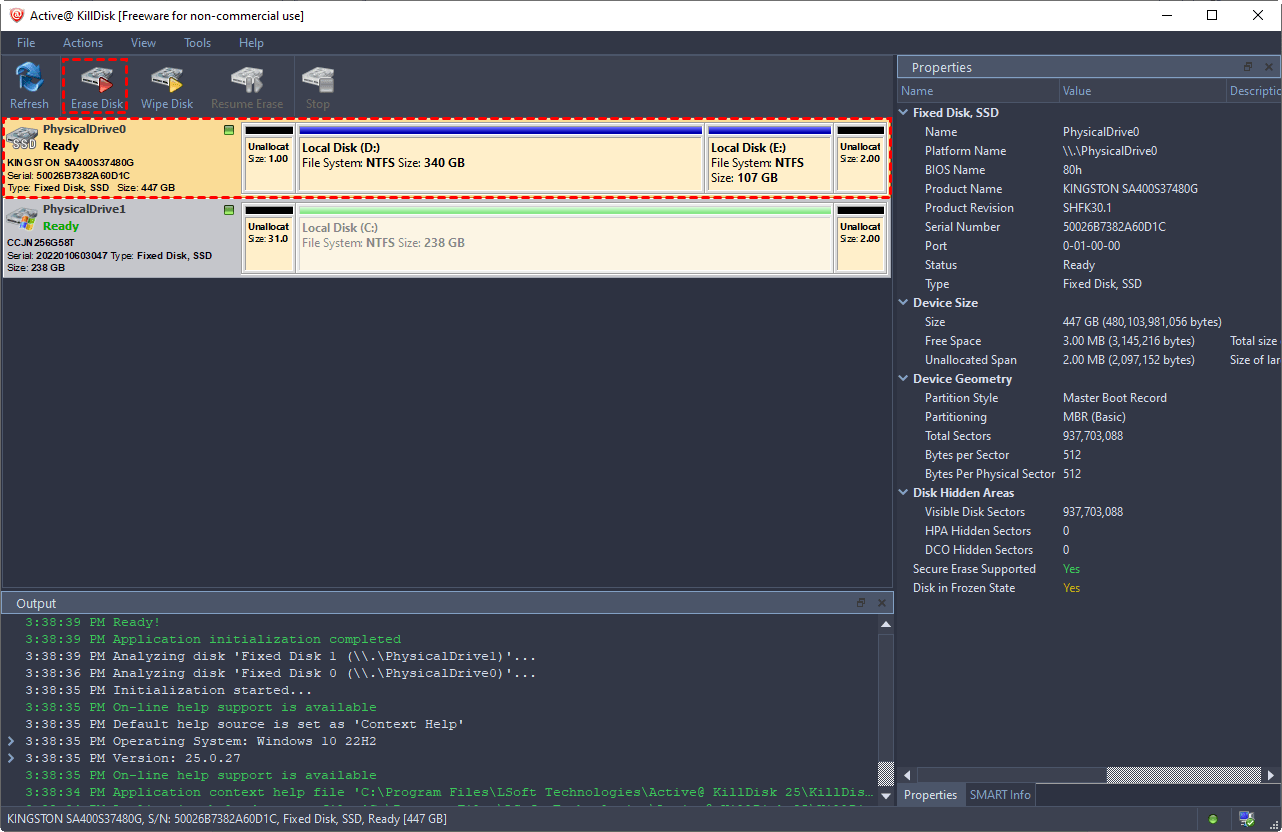Select the Erase Disk tool
The height and width of the screenshot is (832, 1282).
click(x=97, y=80)
